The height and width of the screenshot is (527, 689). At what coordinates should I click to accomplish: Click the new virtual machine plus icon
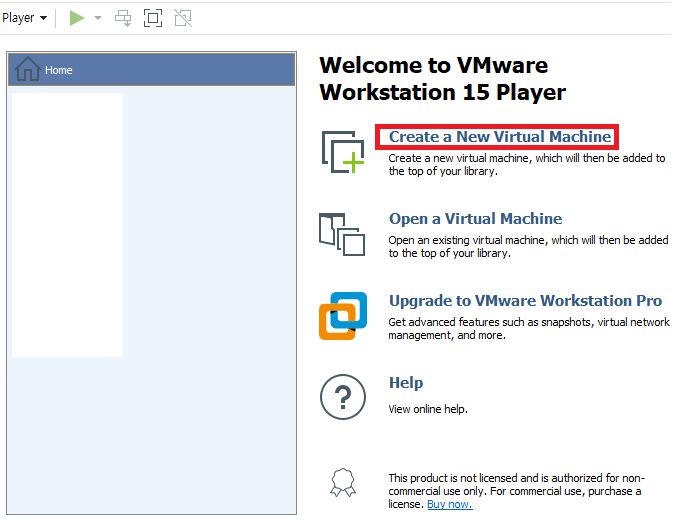pos(343,152)
